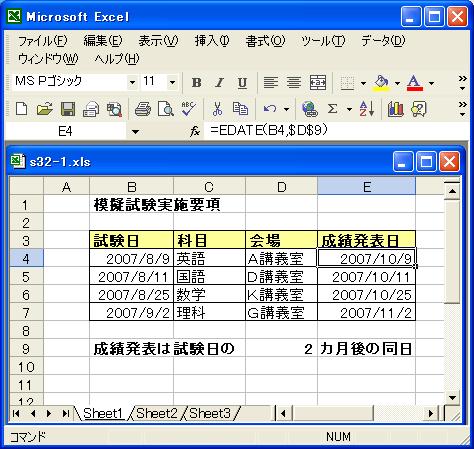Click the AutoSum sigma icon

(x=332, y=109)
